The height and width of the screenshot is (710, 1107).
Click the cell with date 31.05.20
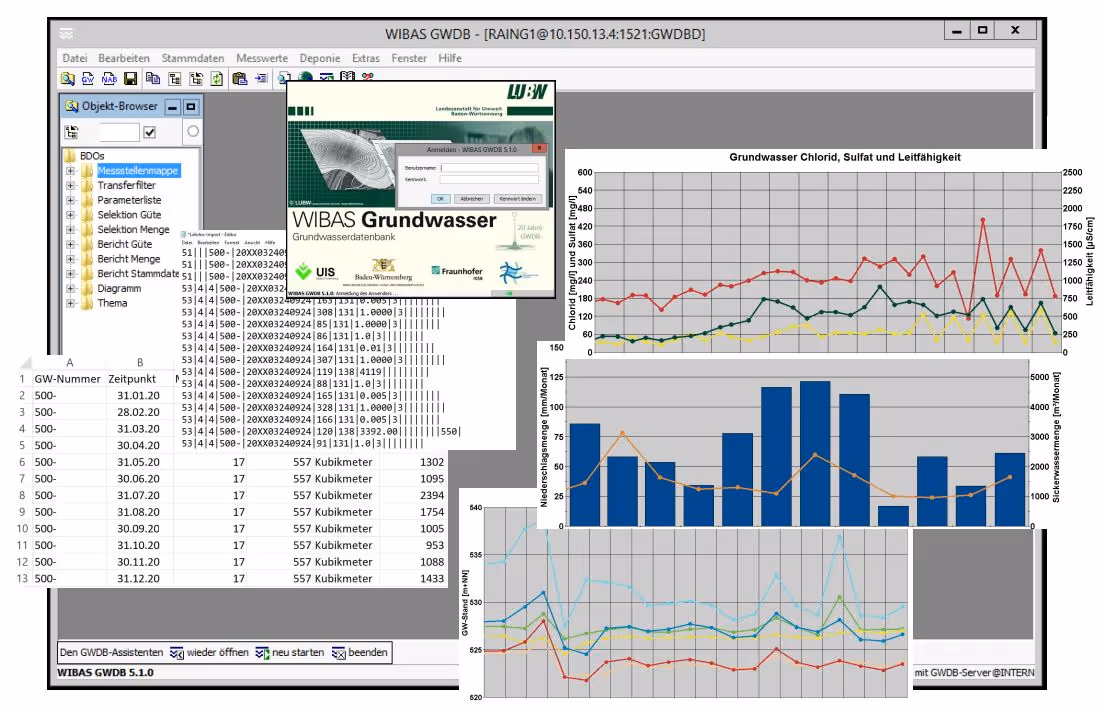[x=138, y=462]
